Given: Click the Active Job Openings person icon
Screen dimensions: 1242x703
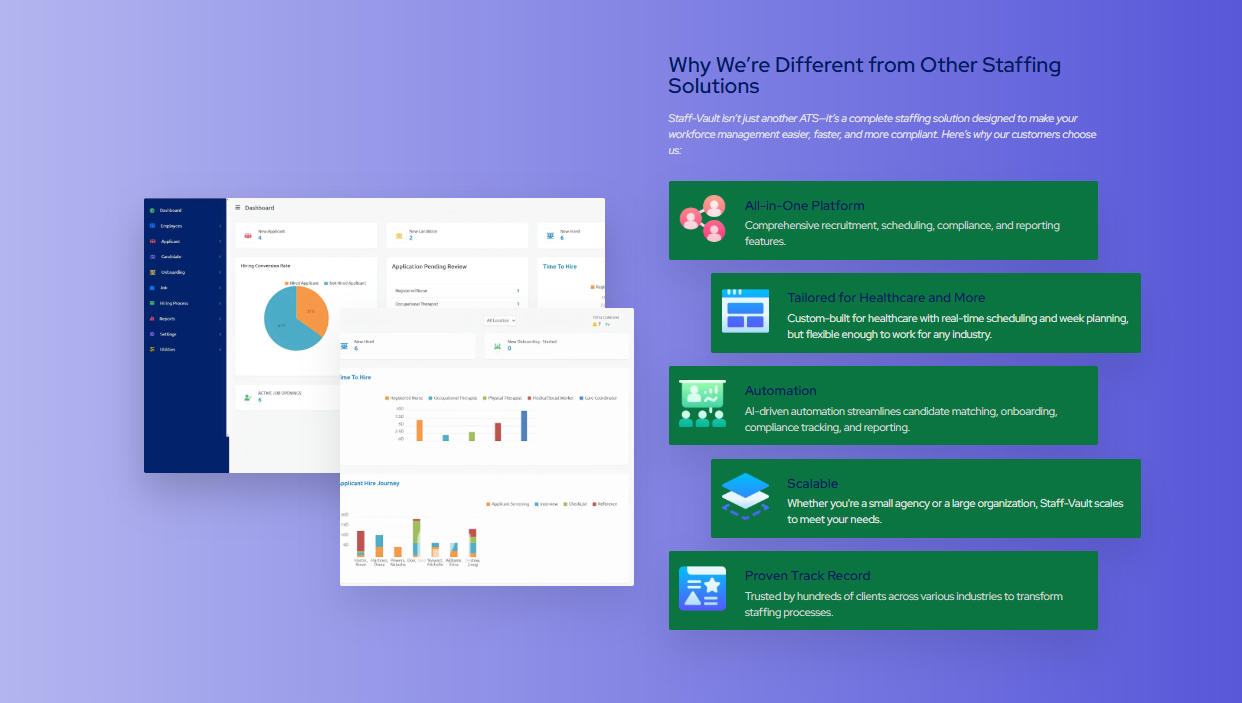Looking at the screenshot, I should click(247, 398).
